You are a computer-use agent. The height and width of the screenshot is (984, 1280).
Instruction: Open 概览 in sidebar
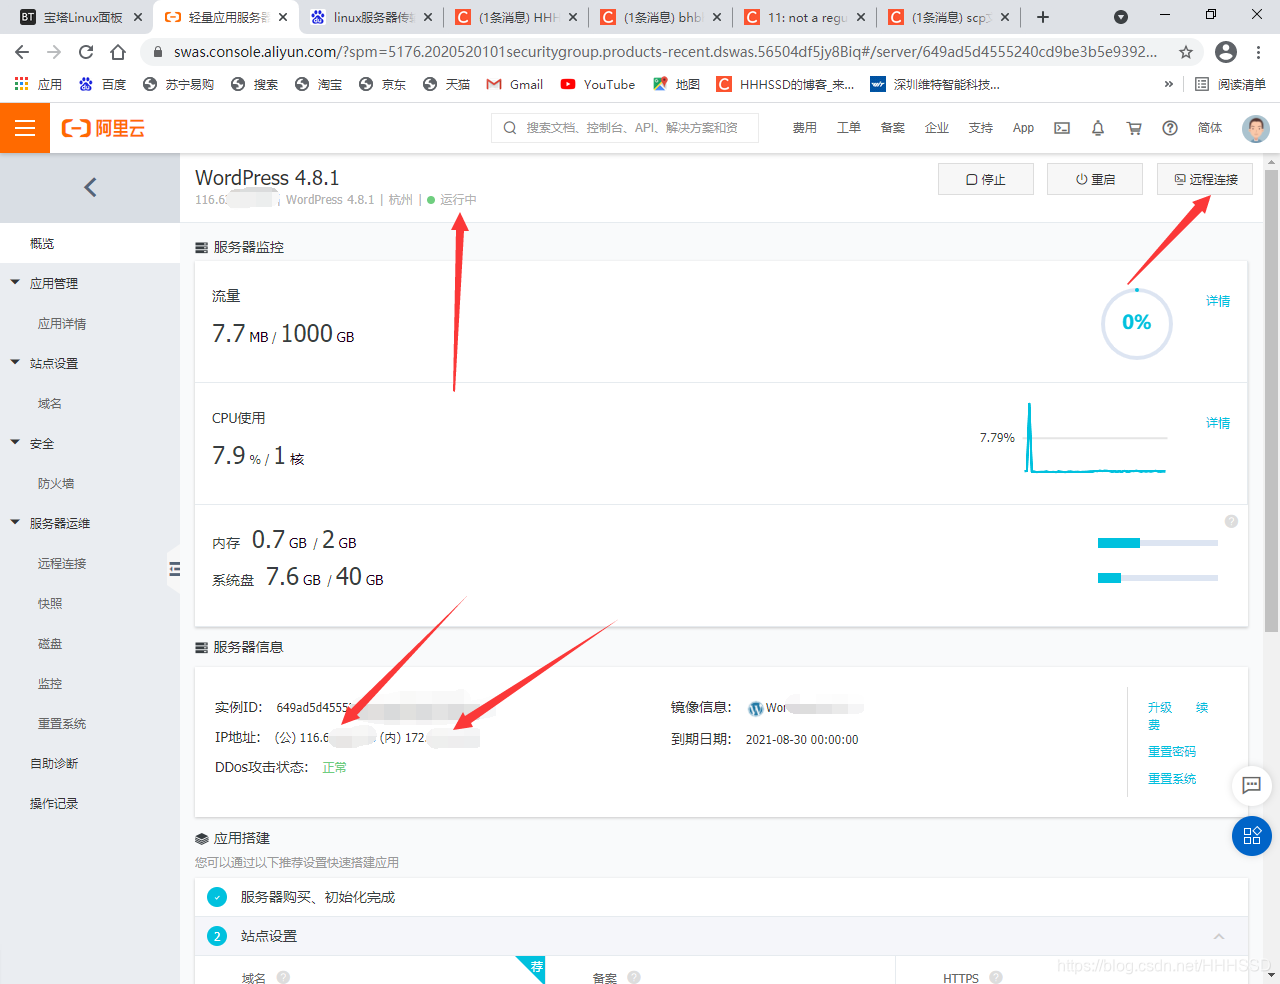pyautogui.click(x=42, y=243)
